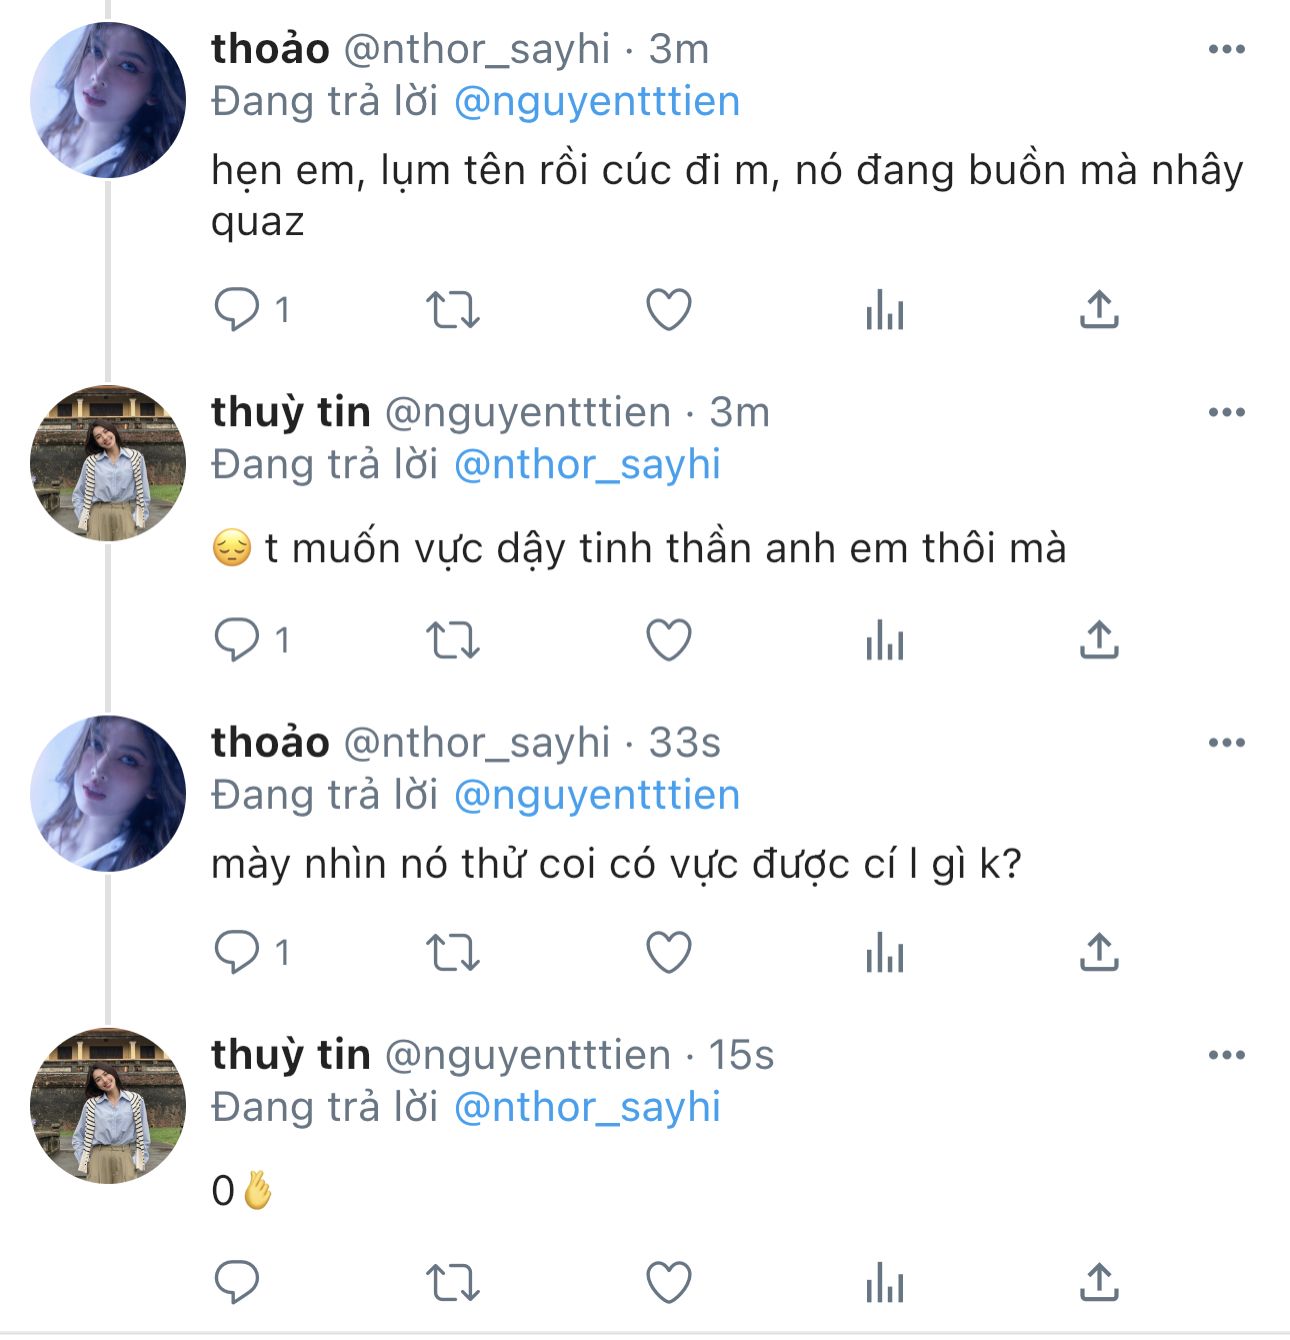View analytics of thuỳ tin's 15s tweet

pos(884,1282)
